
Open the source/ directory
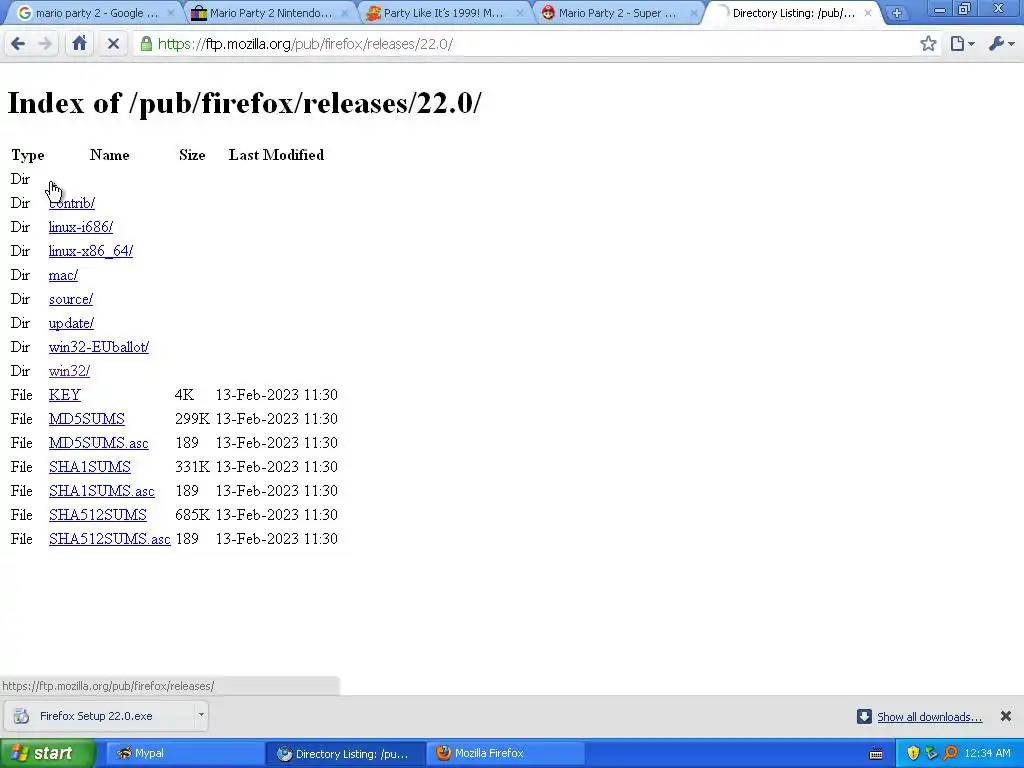[71, 299]
